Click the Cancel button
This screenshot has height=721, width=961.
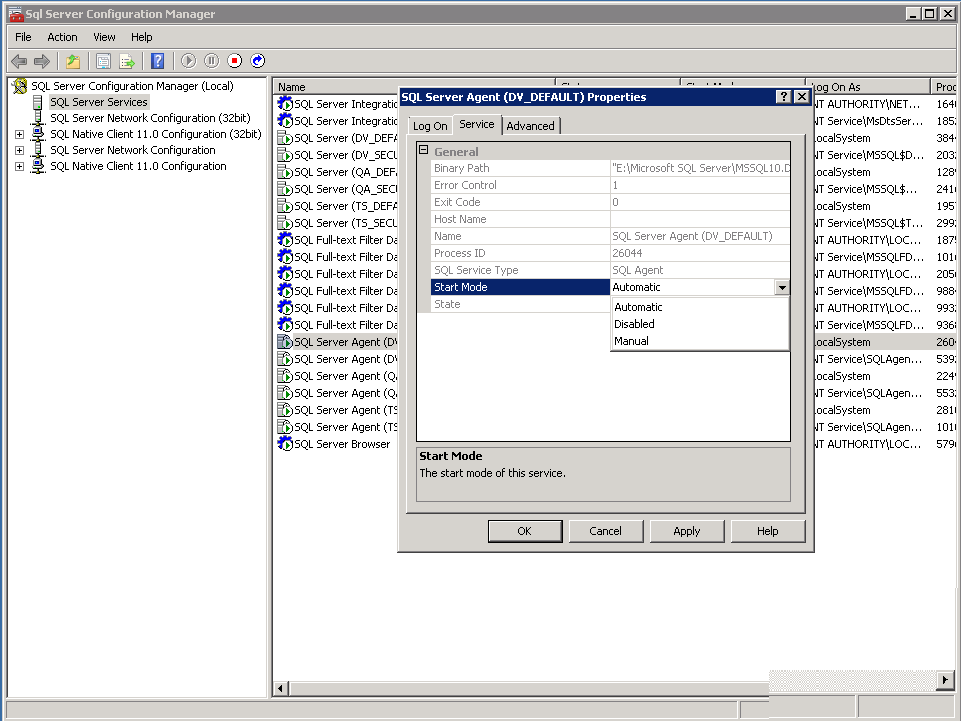[606, 531]
